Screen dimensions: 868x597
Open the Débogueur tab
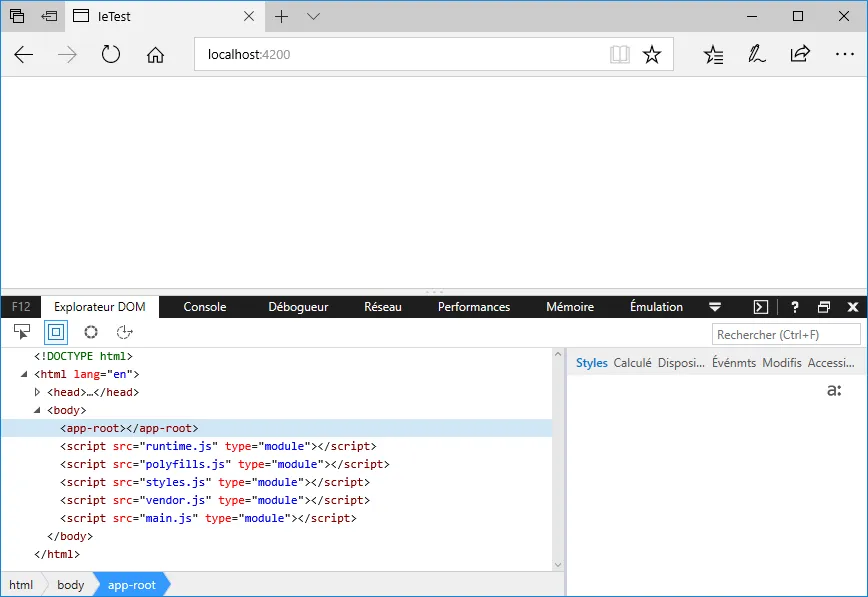point(298,307)
